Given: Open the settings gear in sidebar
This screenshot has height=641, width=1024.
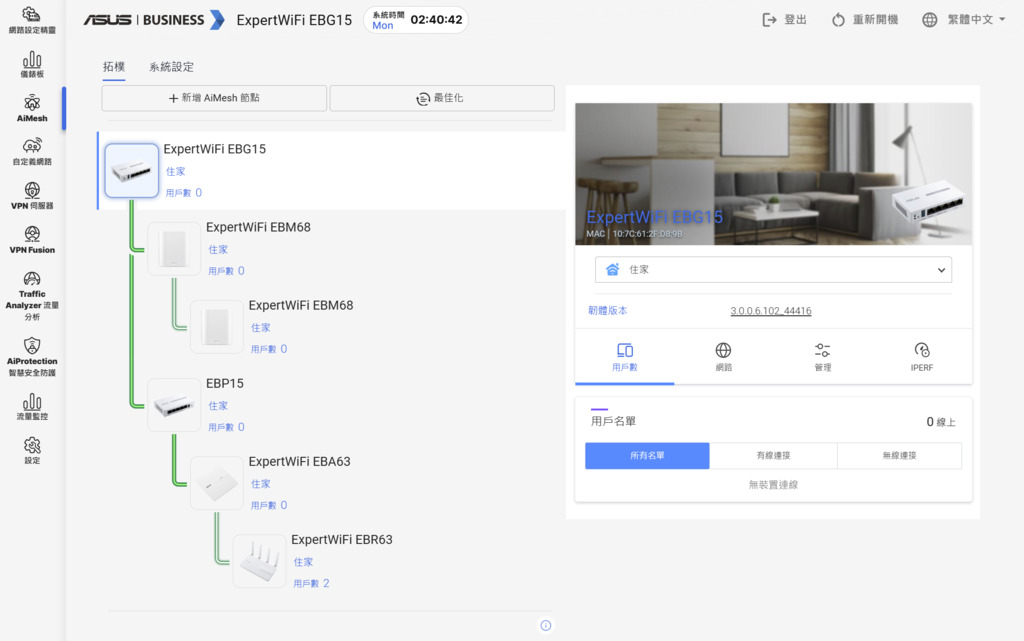Looking at the screenshot, I should 32,445.
